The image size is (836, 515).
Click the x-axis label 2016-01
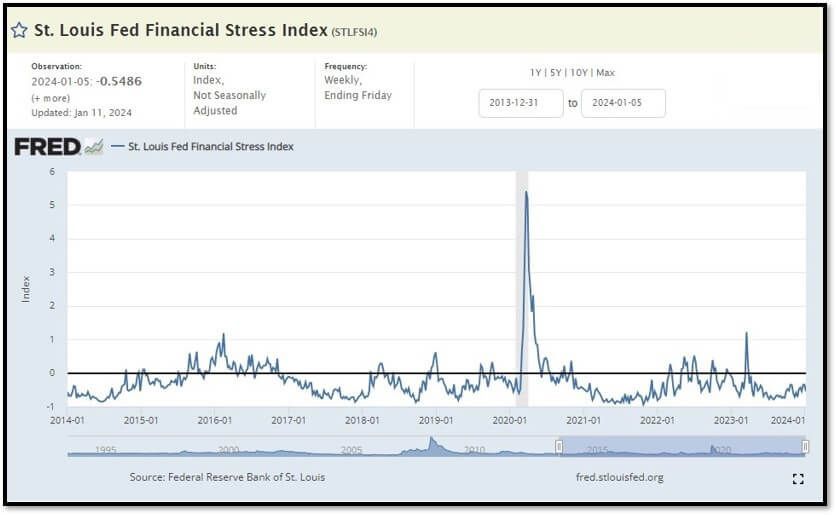click(x=214, y=420)
